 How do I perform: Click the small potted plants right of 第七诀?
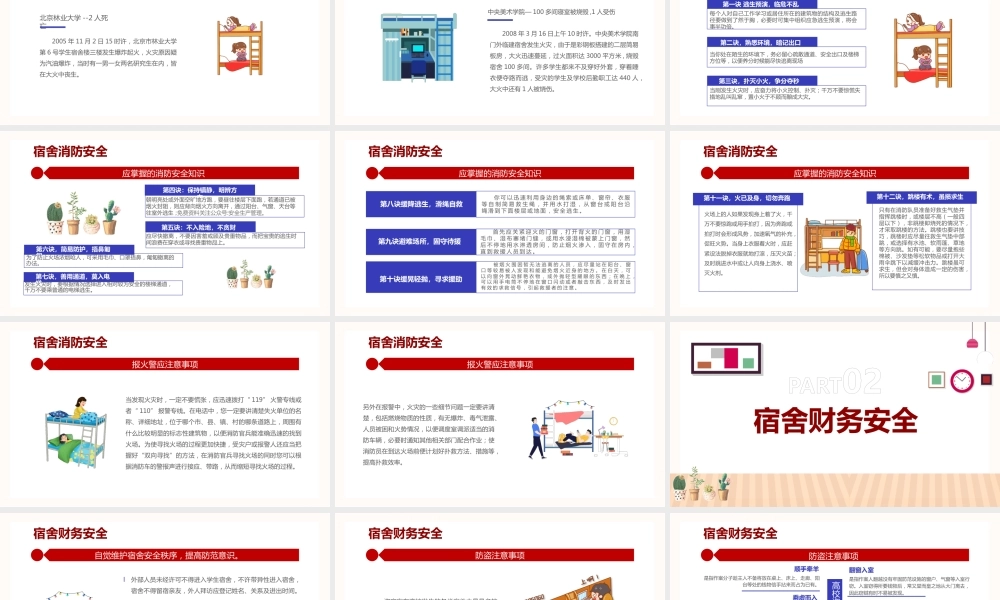(251, 274)
